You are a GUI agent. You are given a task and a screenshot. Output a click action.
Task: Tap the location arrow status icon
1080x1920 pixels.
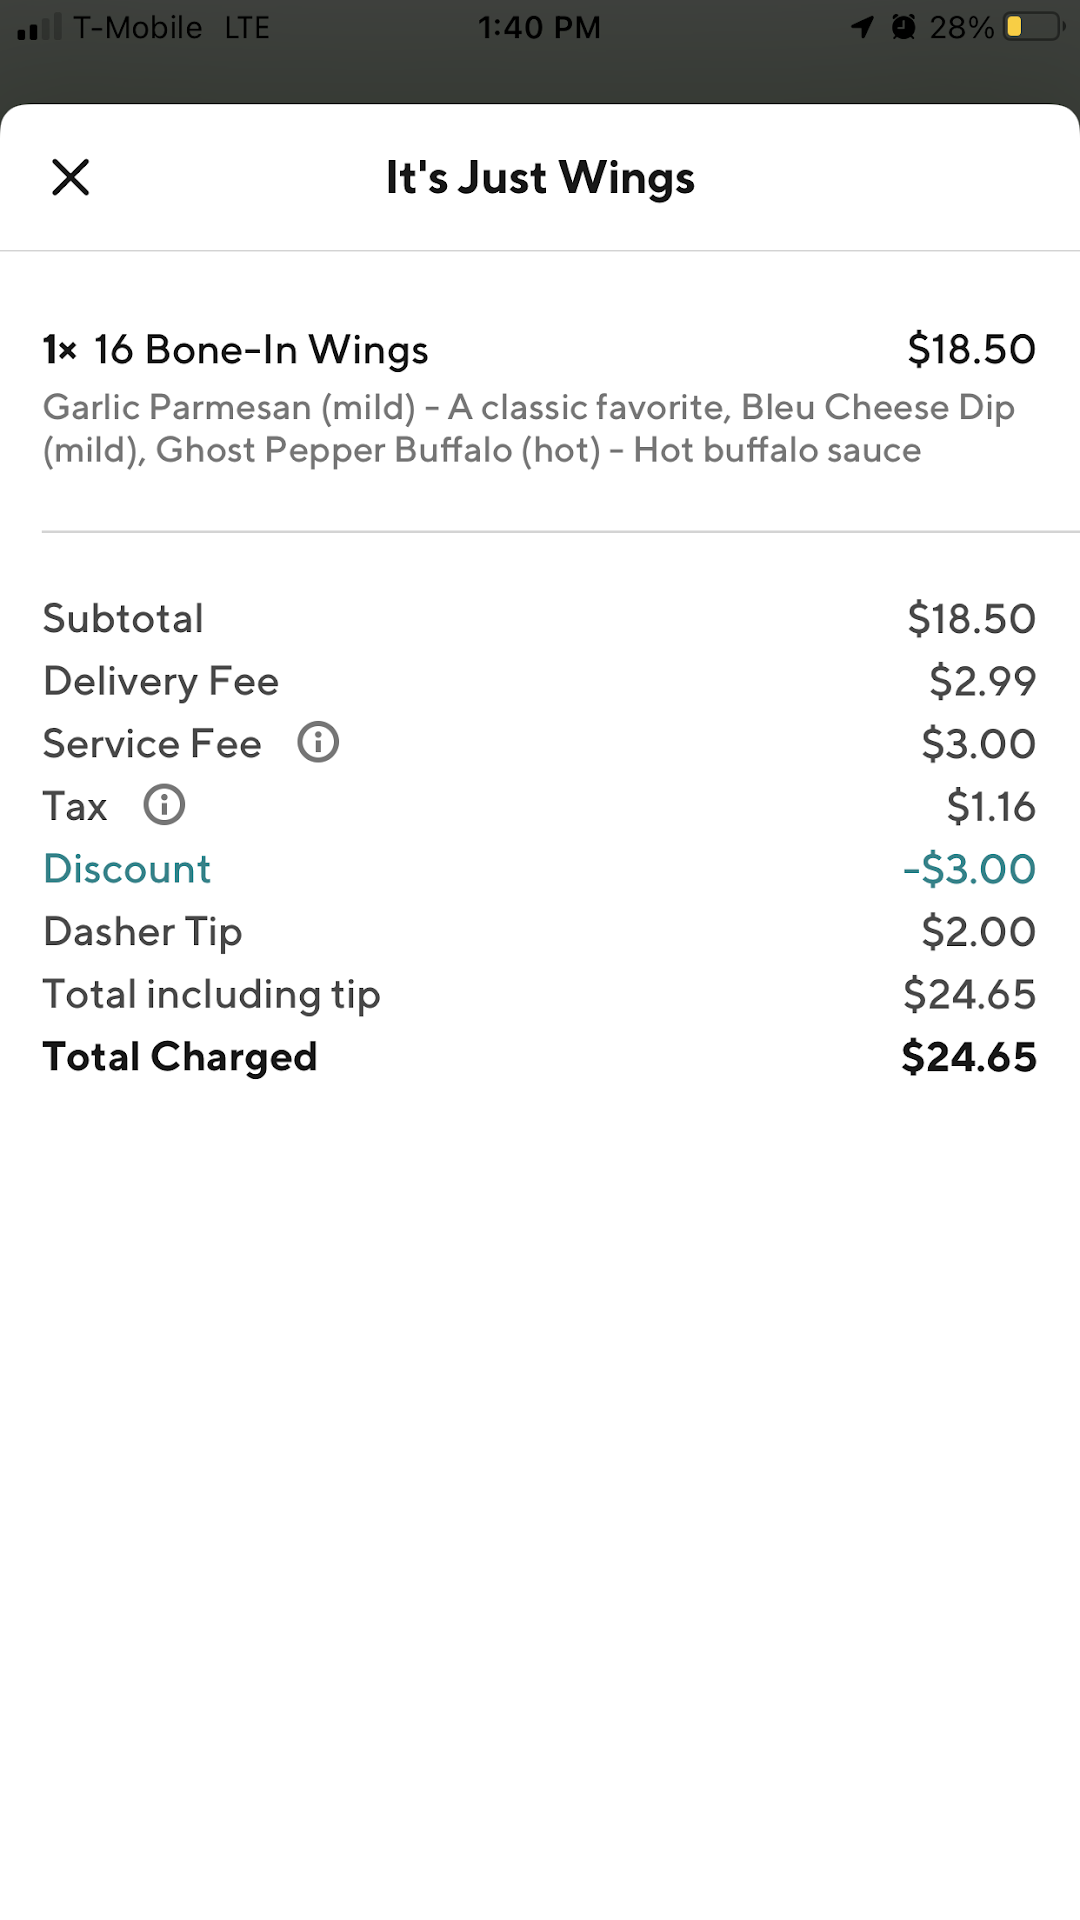pos(862,27)
